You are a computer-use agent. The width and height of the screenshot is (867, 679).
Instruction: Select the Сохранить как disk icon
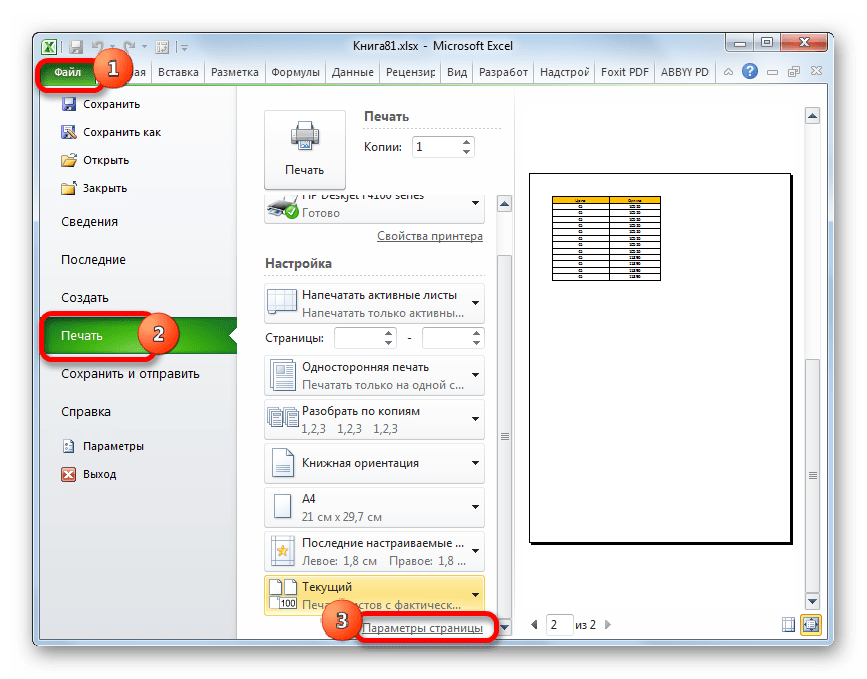70,131
